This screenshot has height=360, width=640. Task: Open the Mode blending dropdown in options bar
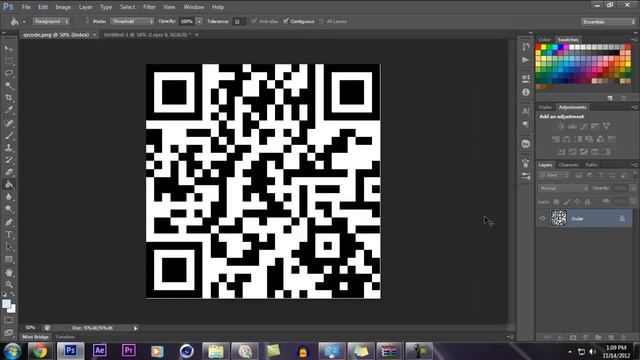pyautogui.click(x=131, y=21)
